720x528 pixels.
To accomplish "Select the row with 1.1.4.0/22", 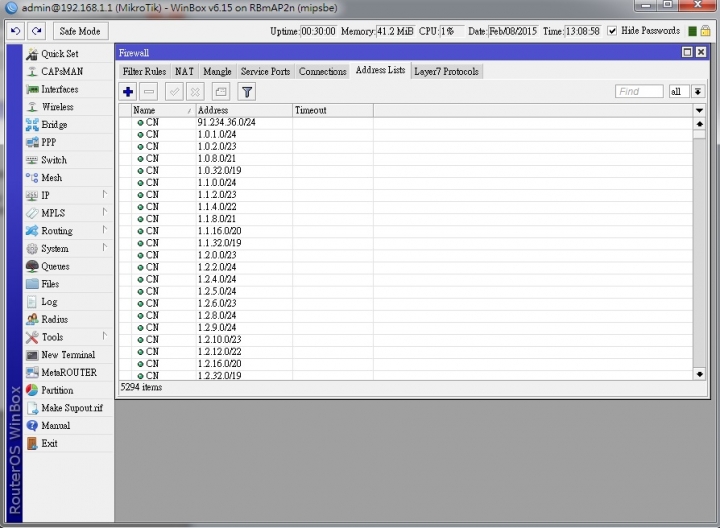I will pyautogui.click(x=405, y=207).
